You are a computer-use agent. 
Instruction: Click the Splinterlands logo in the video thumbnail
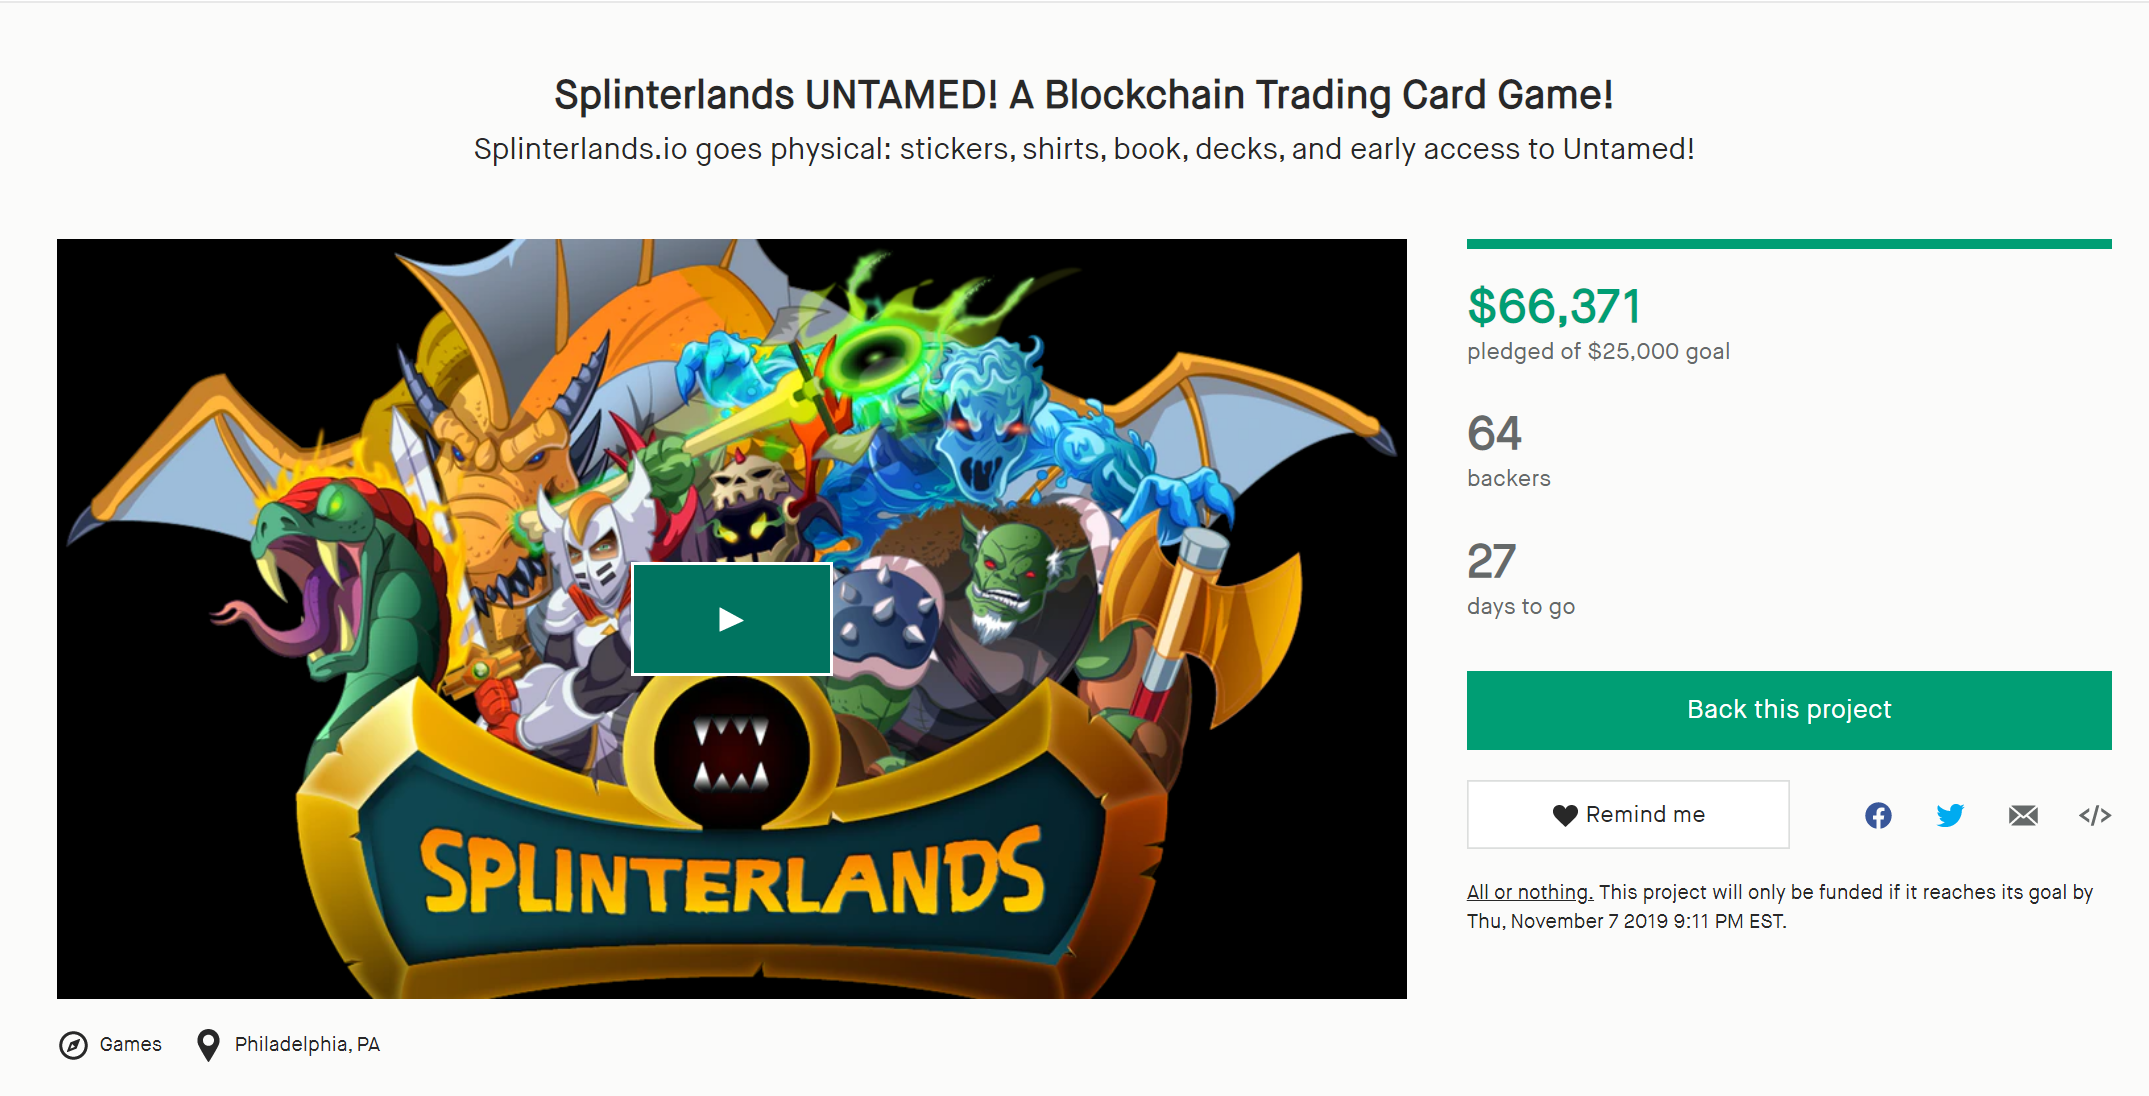[732, 870]
